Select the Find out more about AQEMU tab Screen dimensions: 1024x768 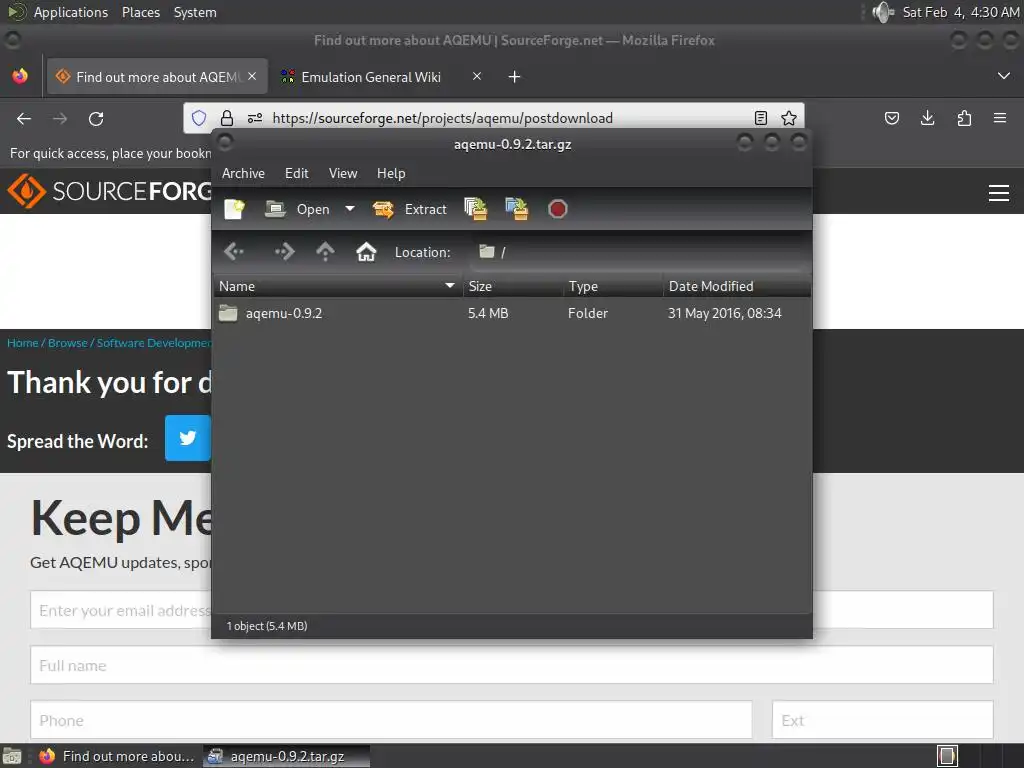coord(157,77)
